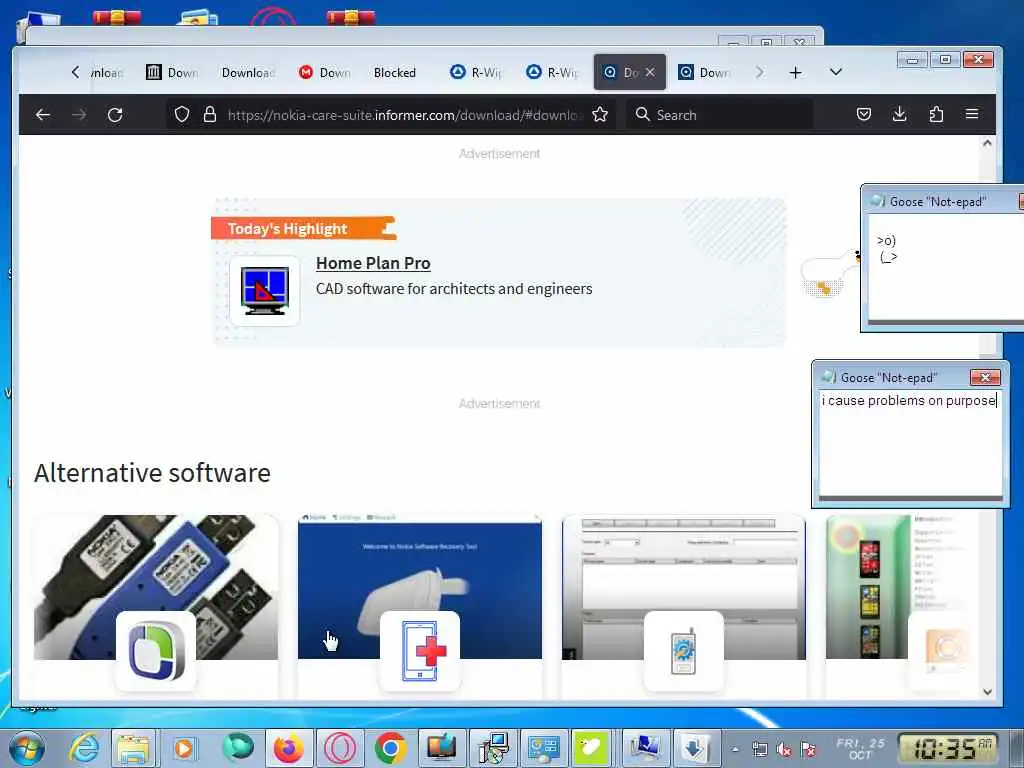Open Opera browser from the taskbar

[340, 748]
